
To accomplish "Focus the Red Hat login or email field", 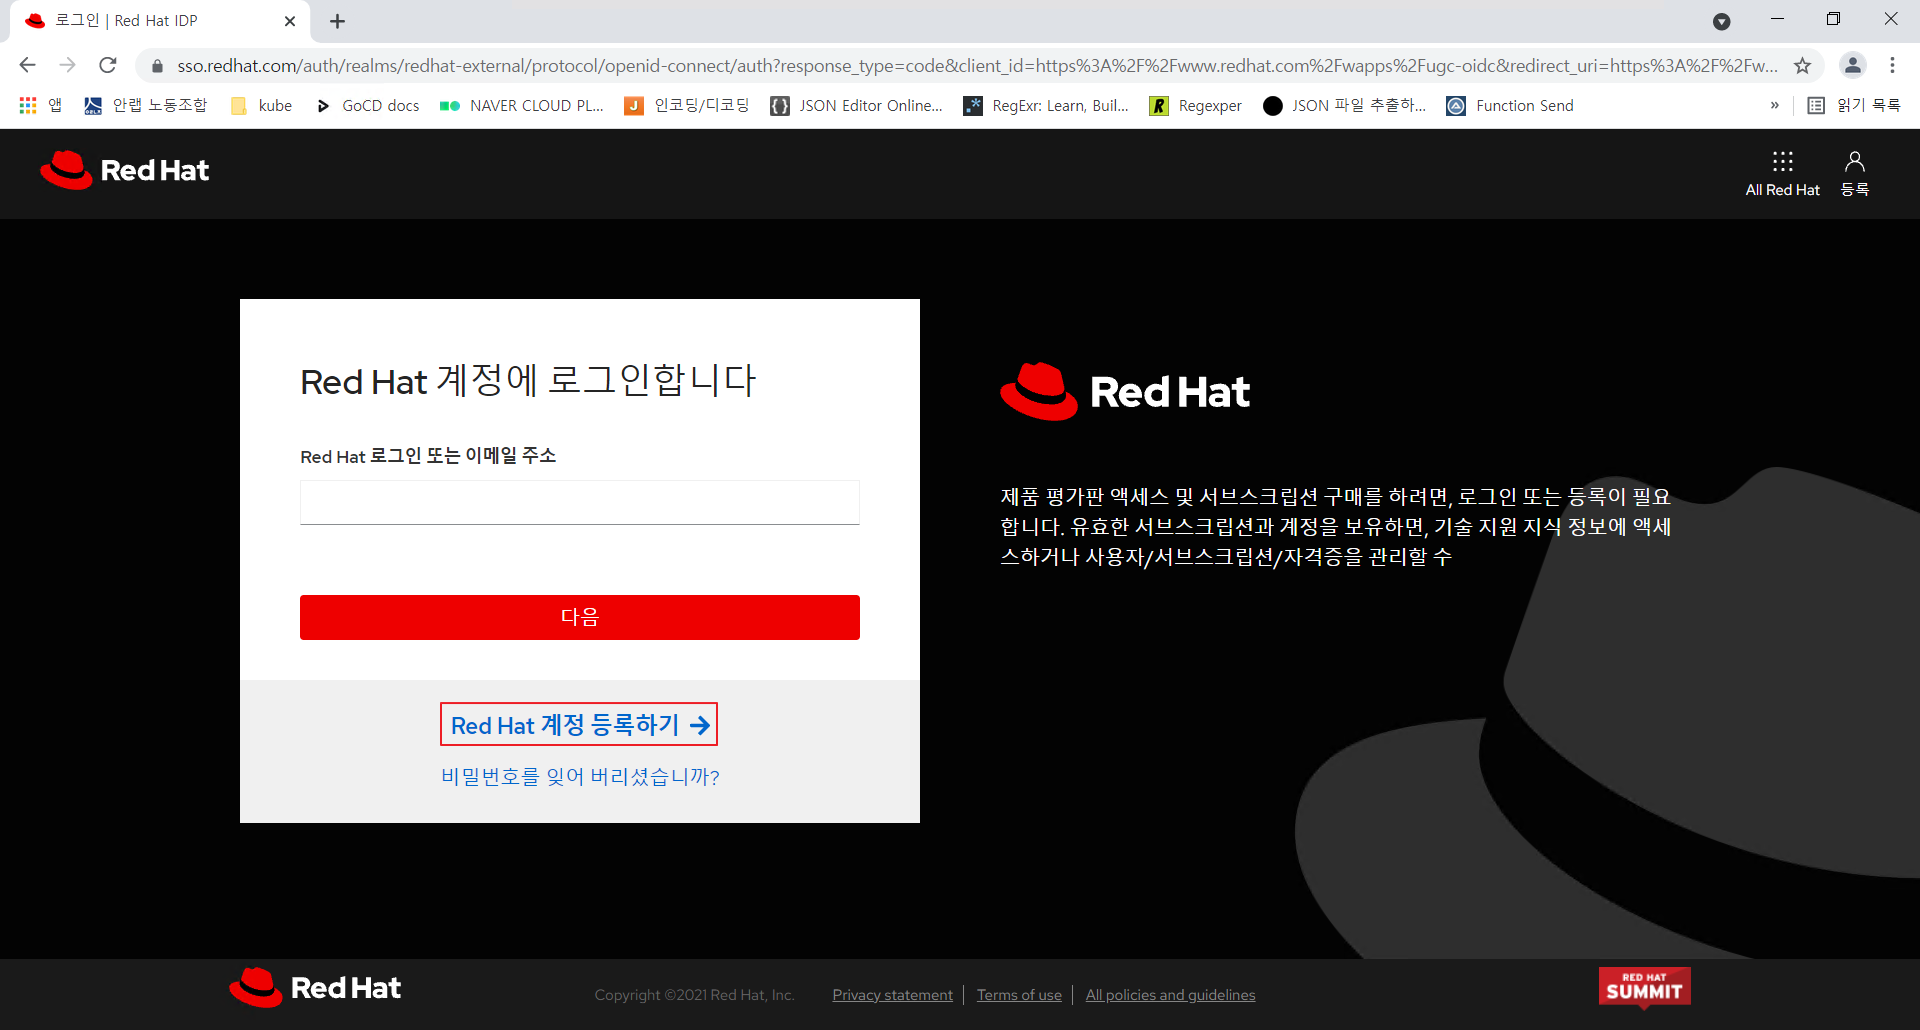I will [x=580, y=502].
